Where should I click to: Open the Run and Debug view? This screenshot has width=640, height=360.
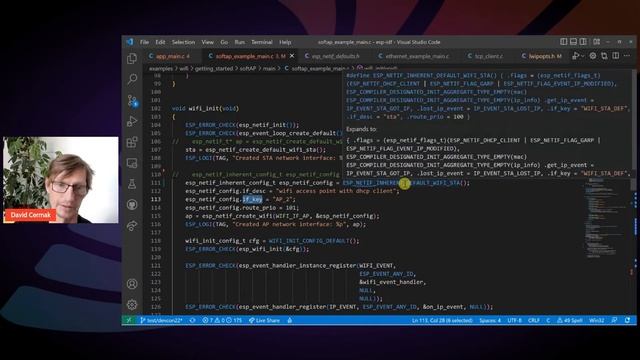[132, 121]
